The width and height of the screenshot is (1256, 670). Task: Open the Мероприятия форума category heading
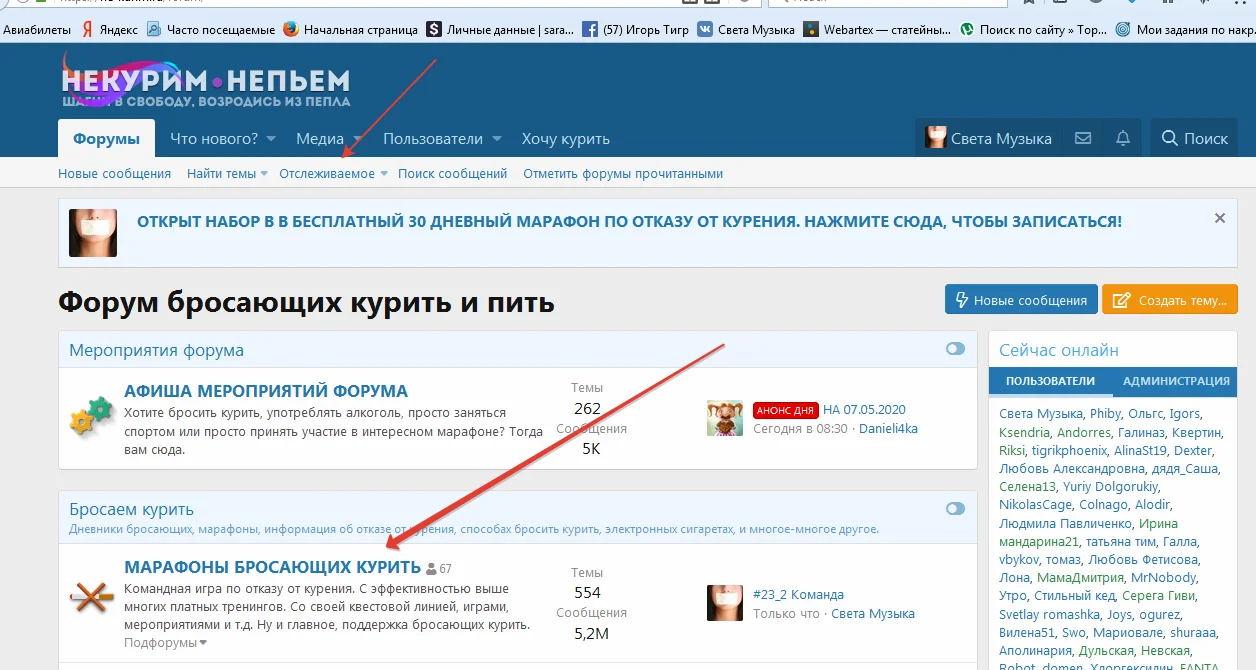[156, 351]
